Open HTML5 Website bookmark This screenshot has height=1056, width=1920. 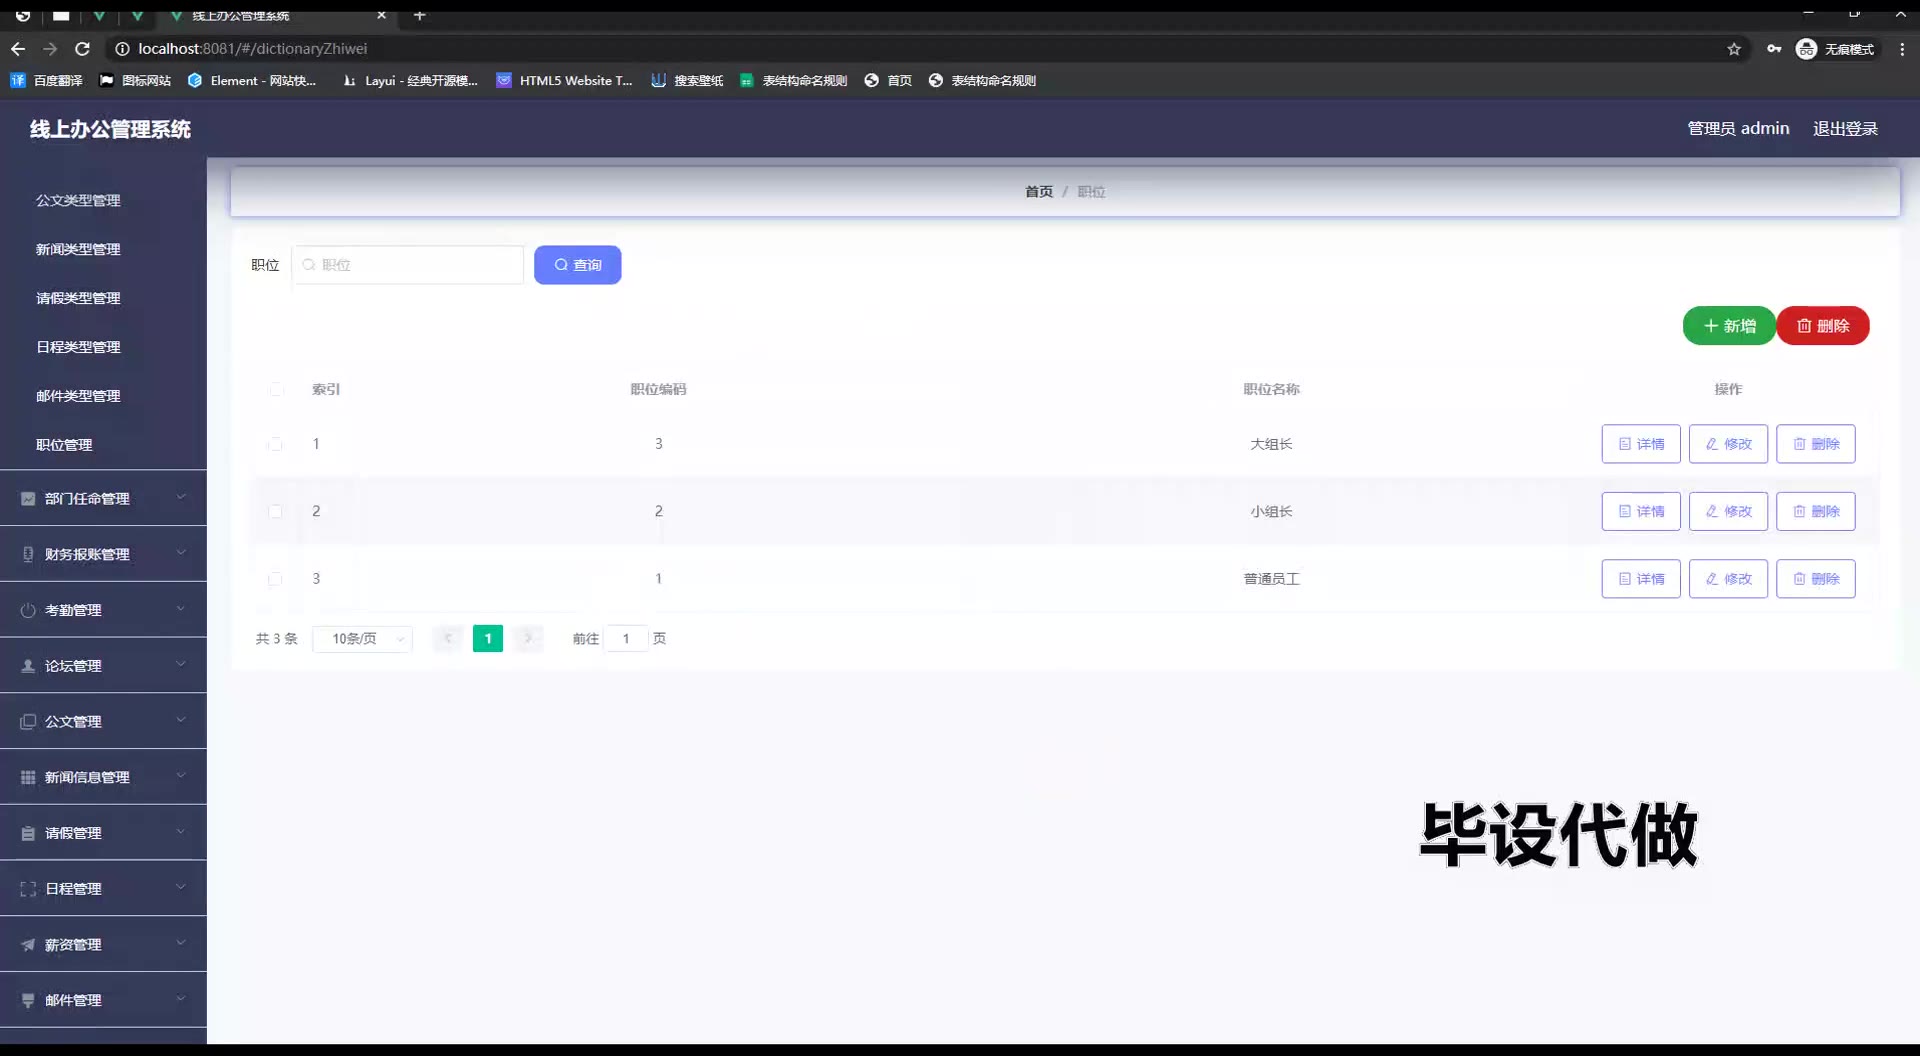[565, 80]
